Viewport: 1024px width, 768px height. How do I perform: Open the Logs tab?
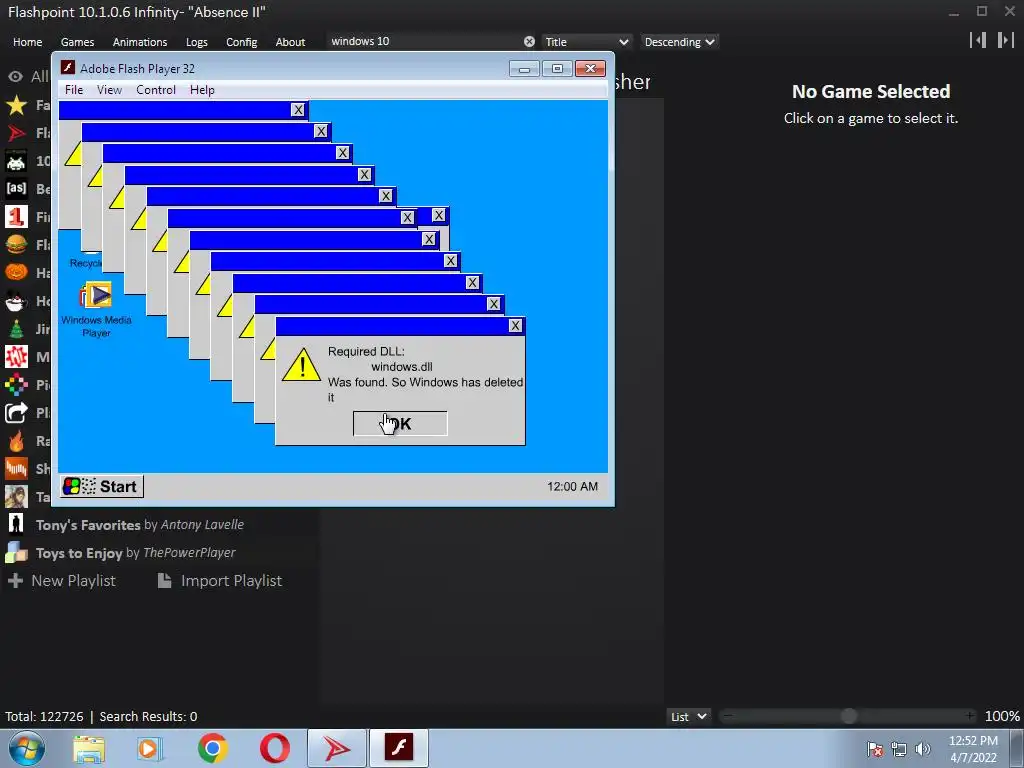coord(197,42)
